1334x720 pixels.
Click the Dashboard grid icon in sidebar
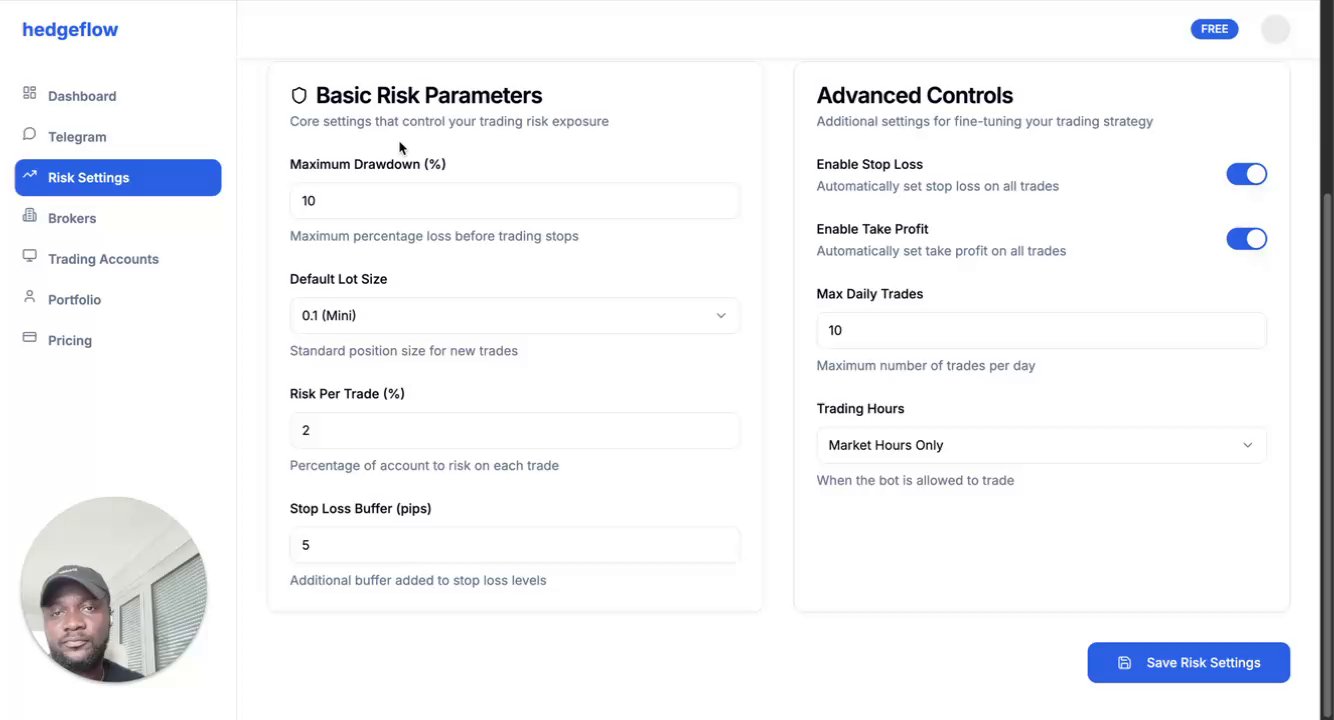29,94
